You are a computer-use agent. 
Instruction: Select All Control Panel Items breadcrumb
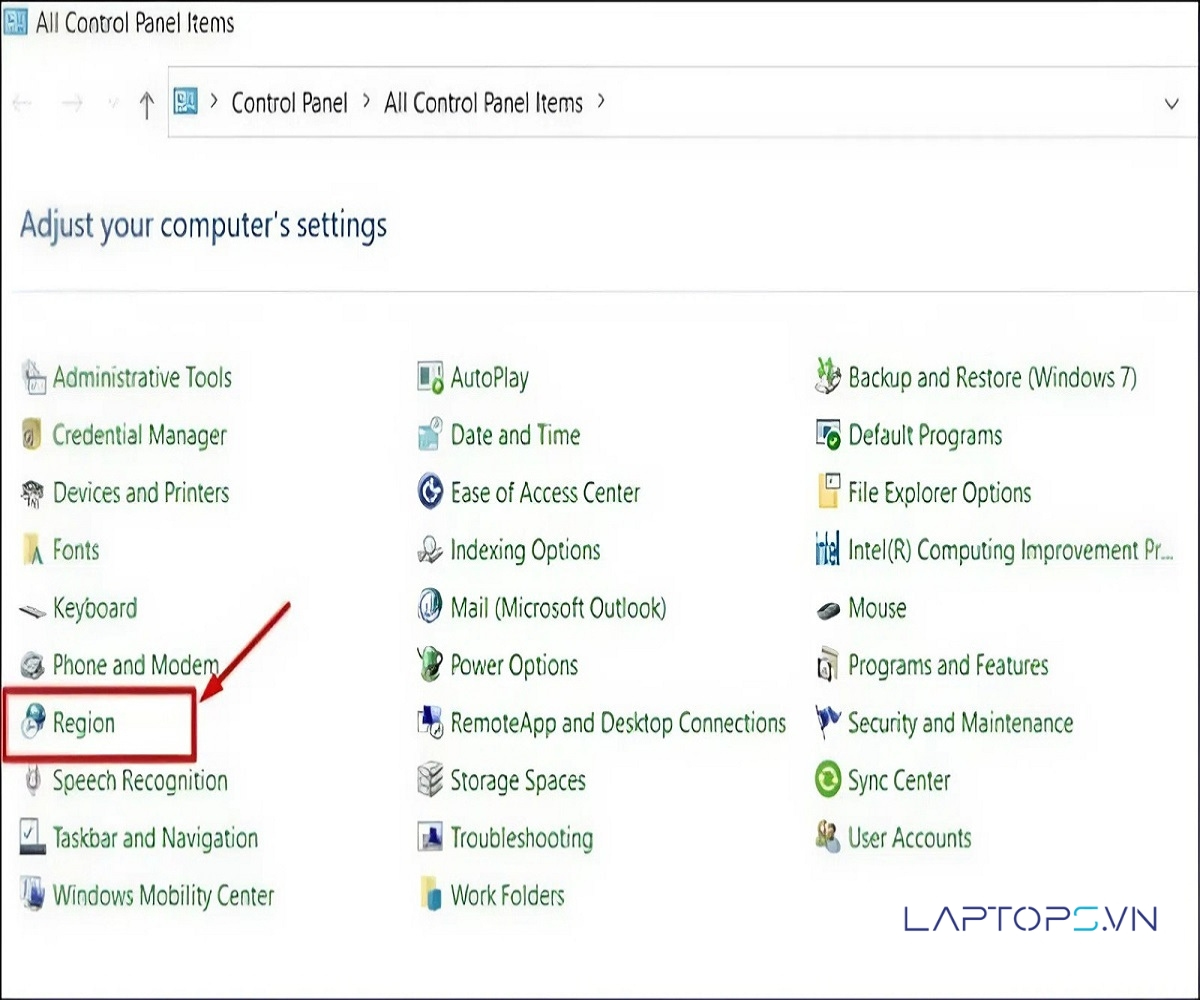(483, 103)
